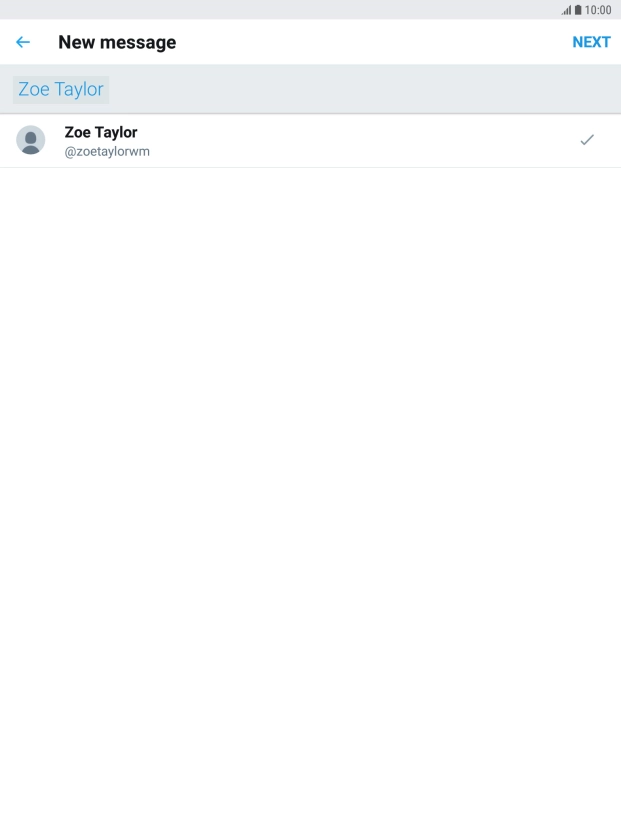
Task: Click the New message title
Action: tap(117, 42)
